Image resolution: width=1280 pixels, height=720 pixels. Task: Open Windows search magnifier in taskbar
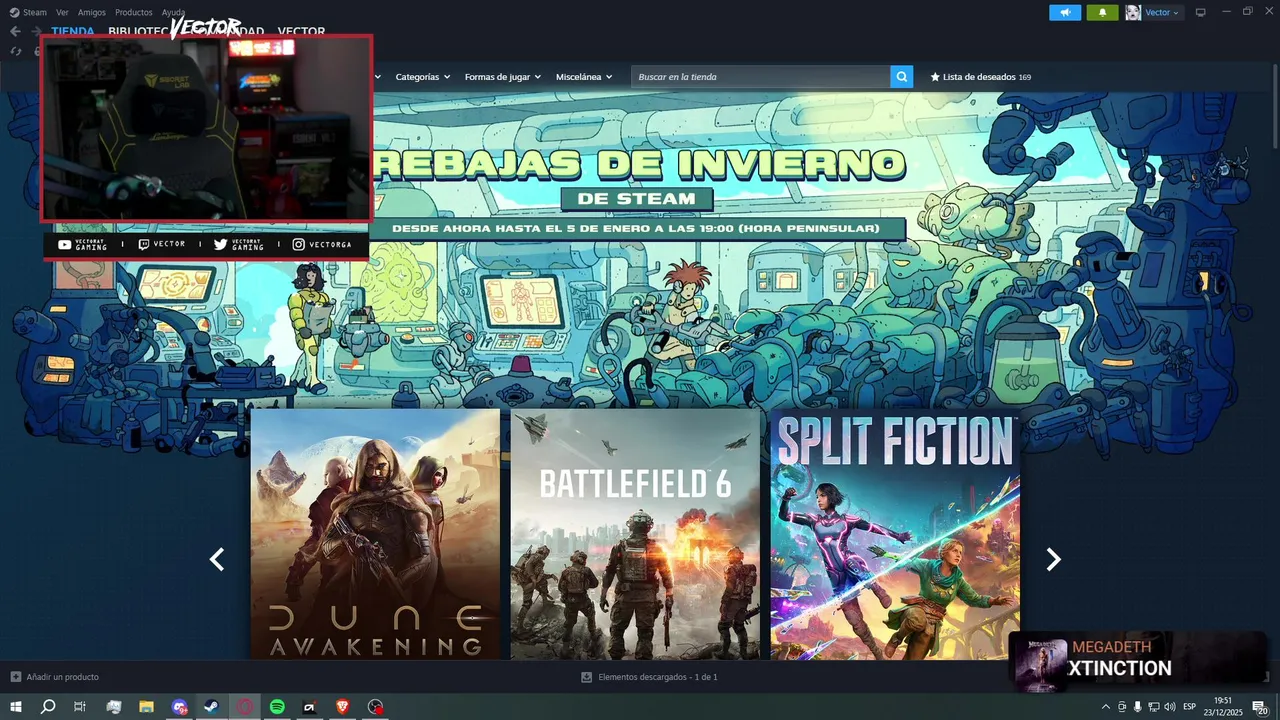point(48,707)
